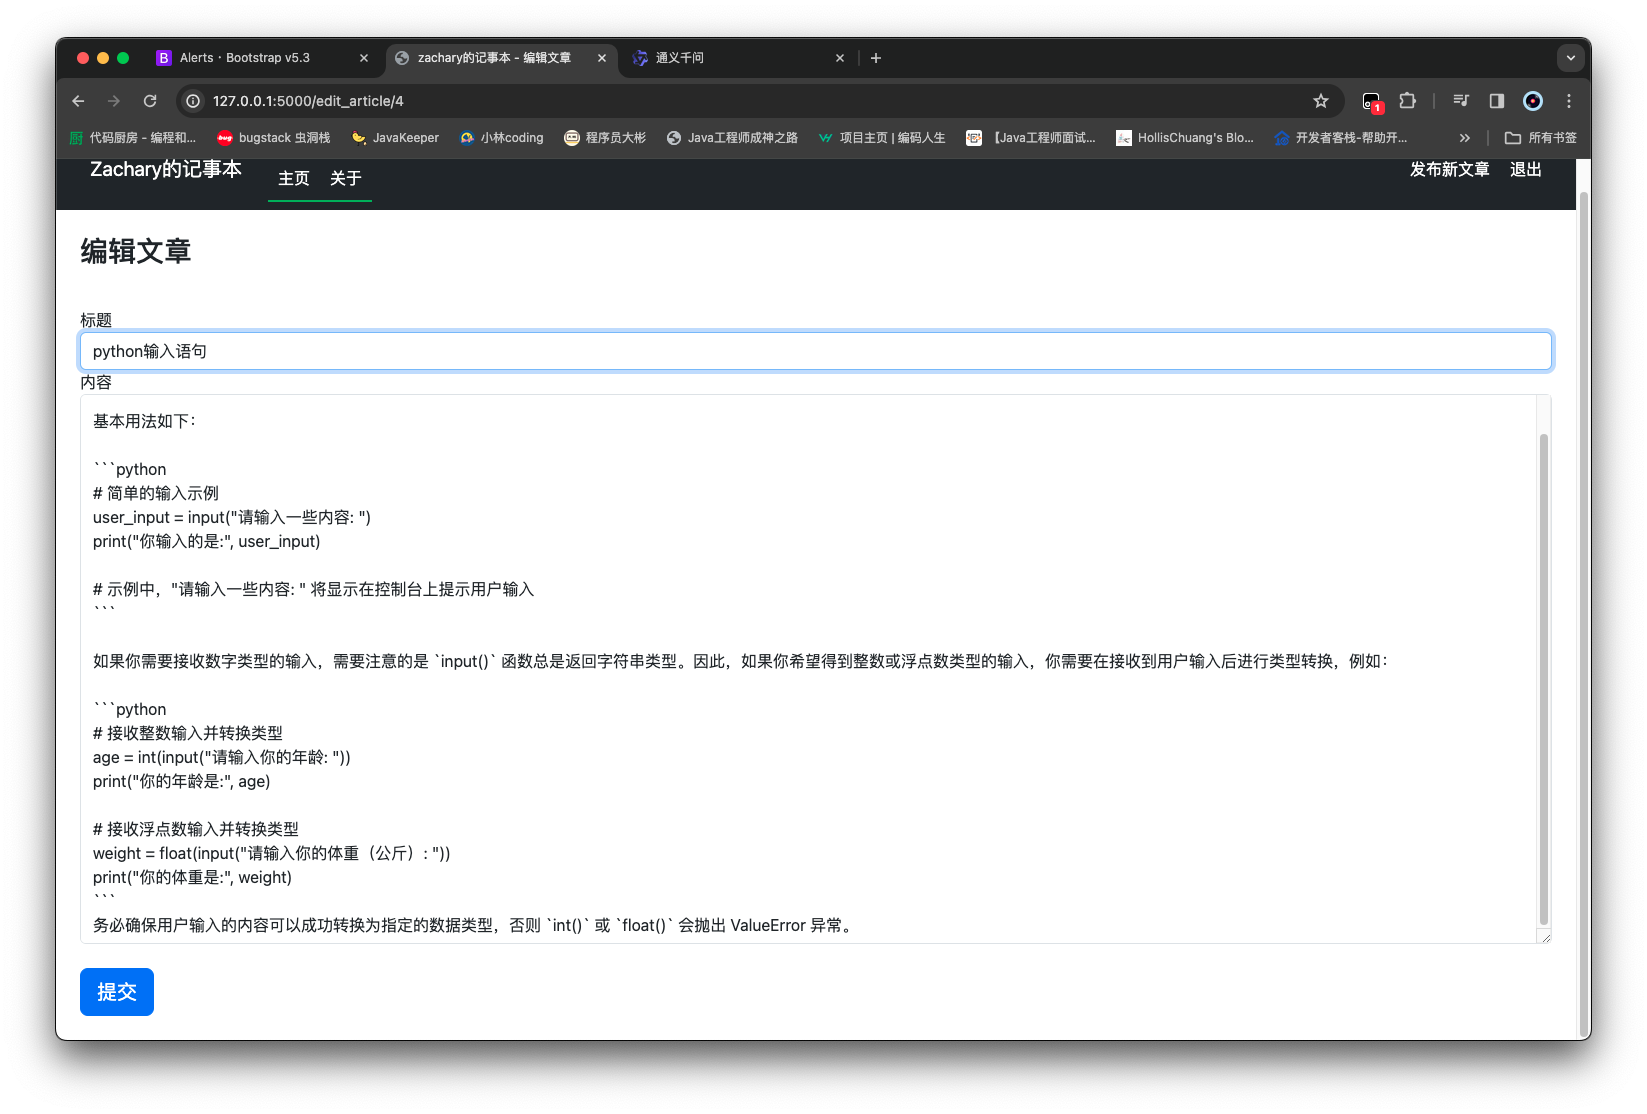Viewport: 1647px width, 1114px height.
Task: Show more hidden bookmarks chevron
Action: 1465,138
